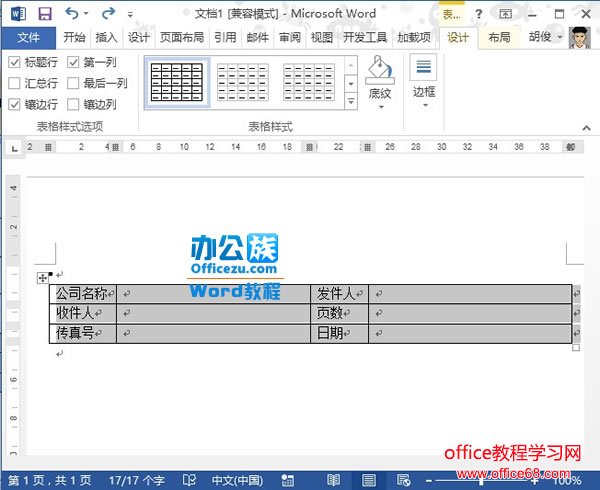Switch to the 页面布局 tab
600x490 pixels.
point(182,37)
